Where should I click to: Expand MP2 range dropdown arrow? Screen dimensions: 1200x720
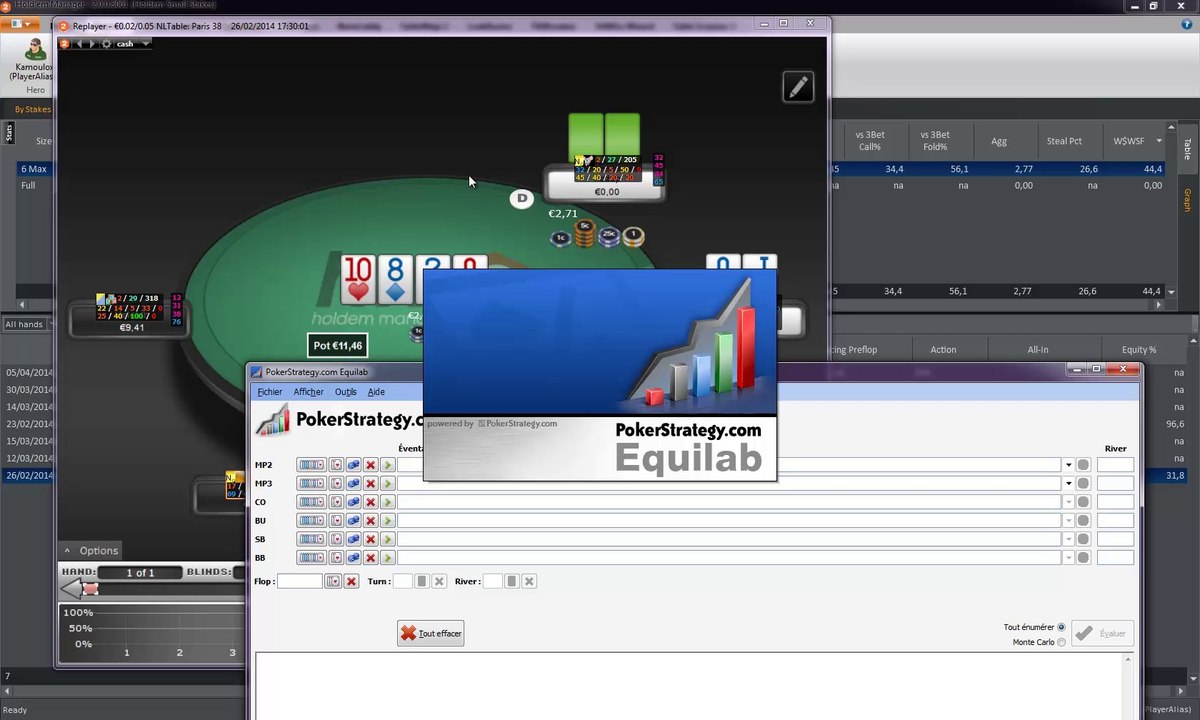(1068, 465)
